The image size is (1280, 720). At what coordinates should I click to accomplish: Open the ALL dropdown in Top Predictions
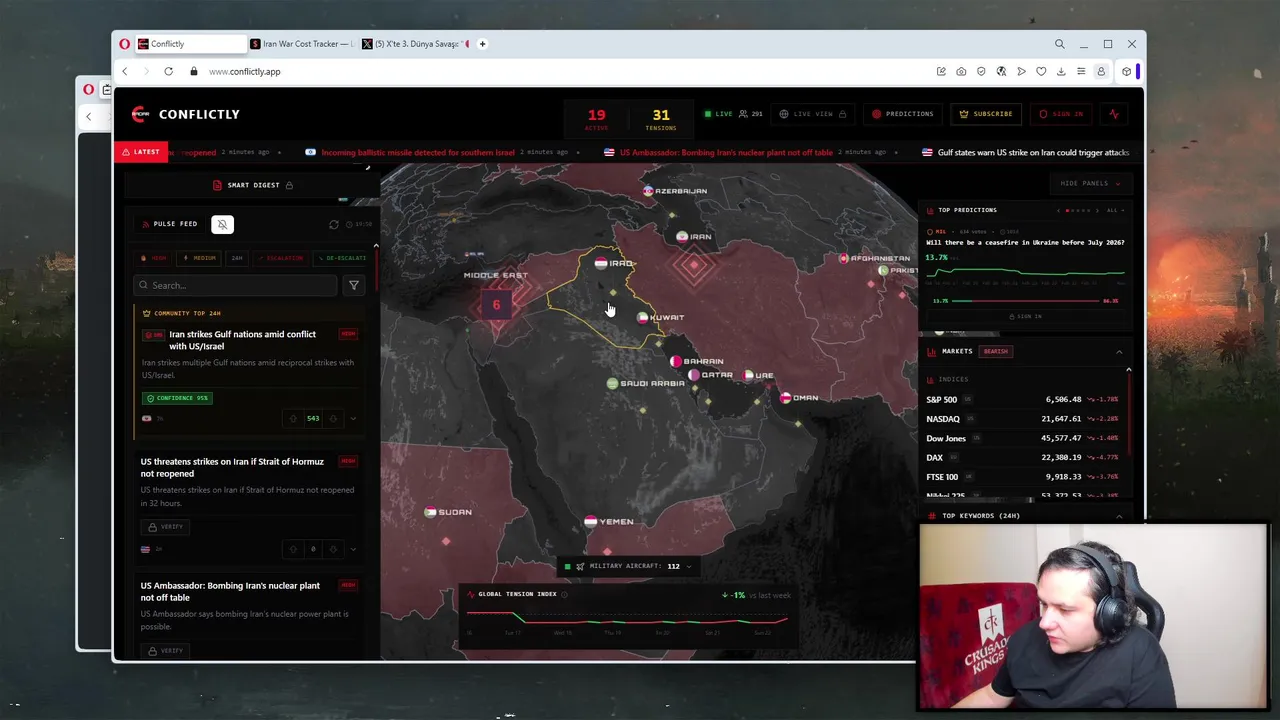pyautogui.click(x=1114, y=210)
